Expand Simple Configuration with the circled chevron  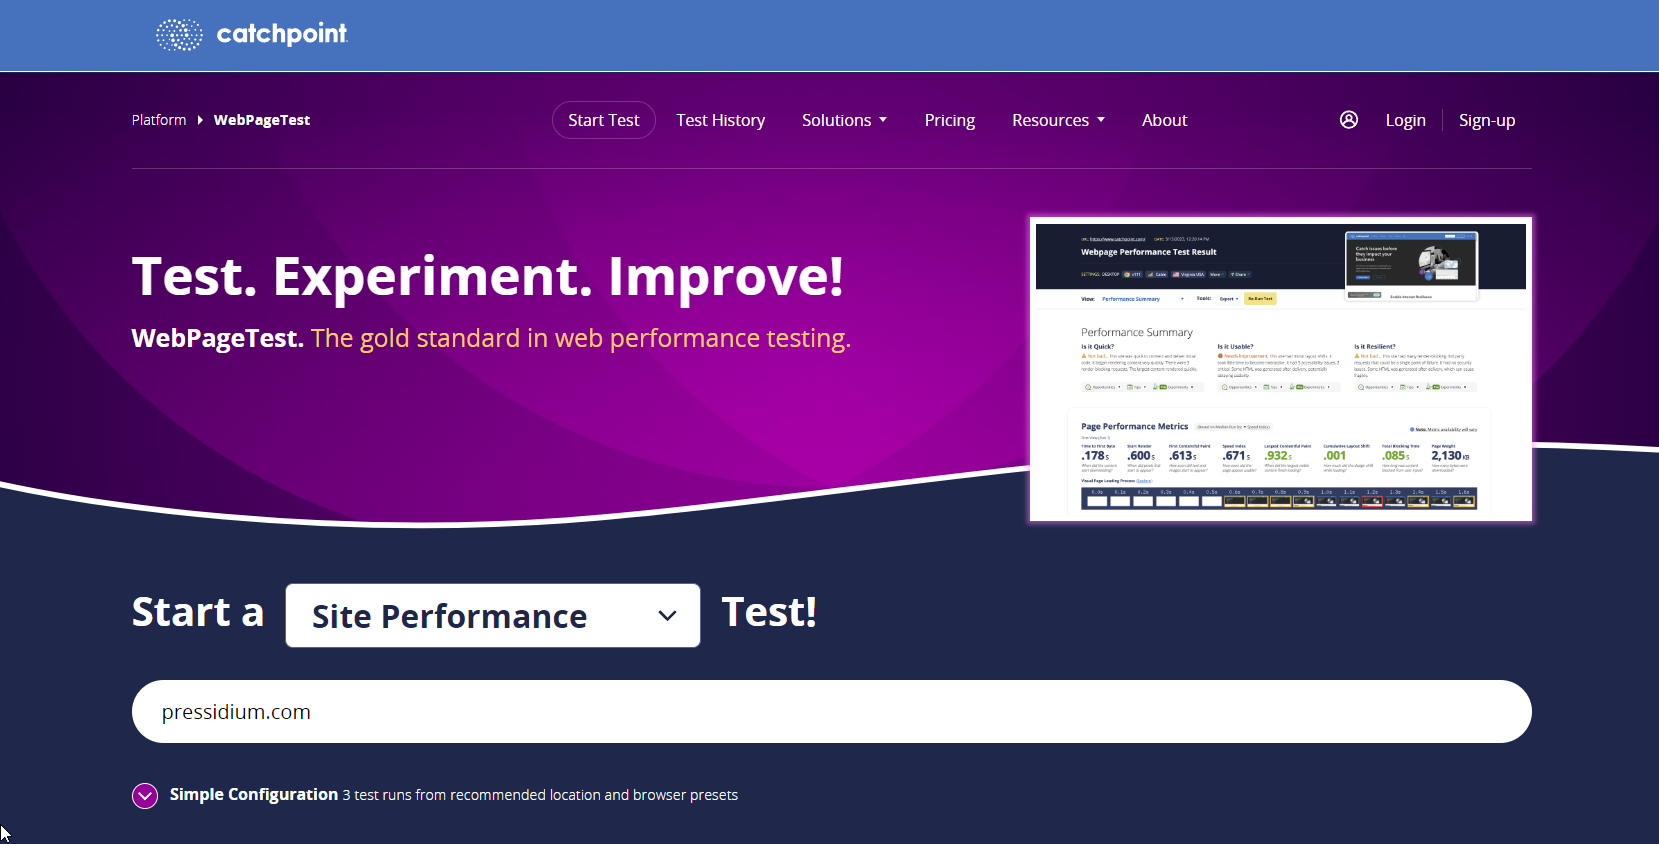(145, 796)
